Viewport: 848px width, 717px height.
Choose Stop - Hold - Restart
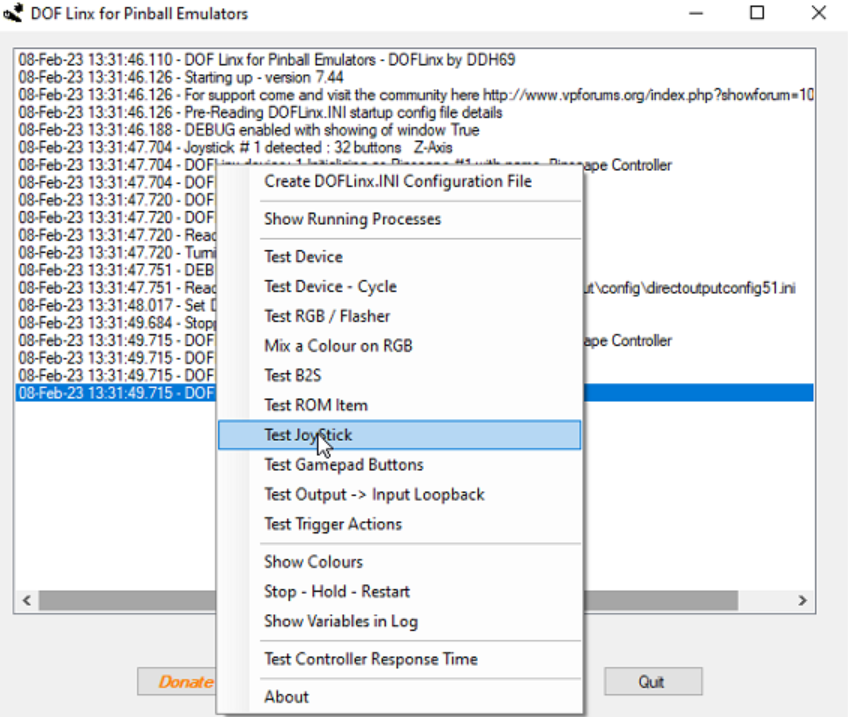[399, 592]
